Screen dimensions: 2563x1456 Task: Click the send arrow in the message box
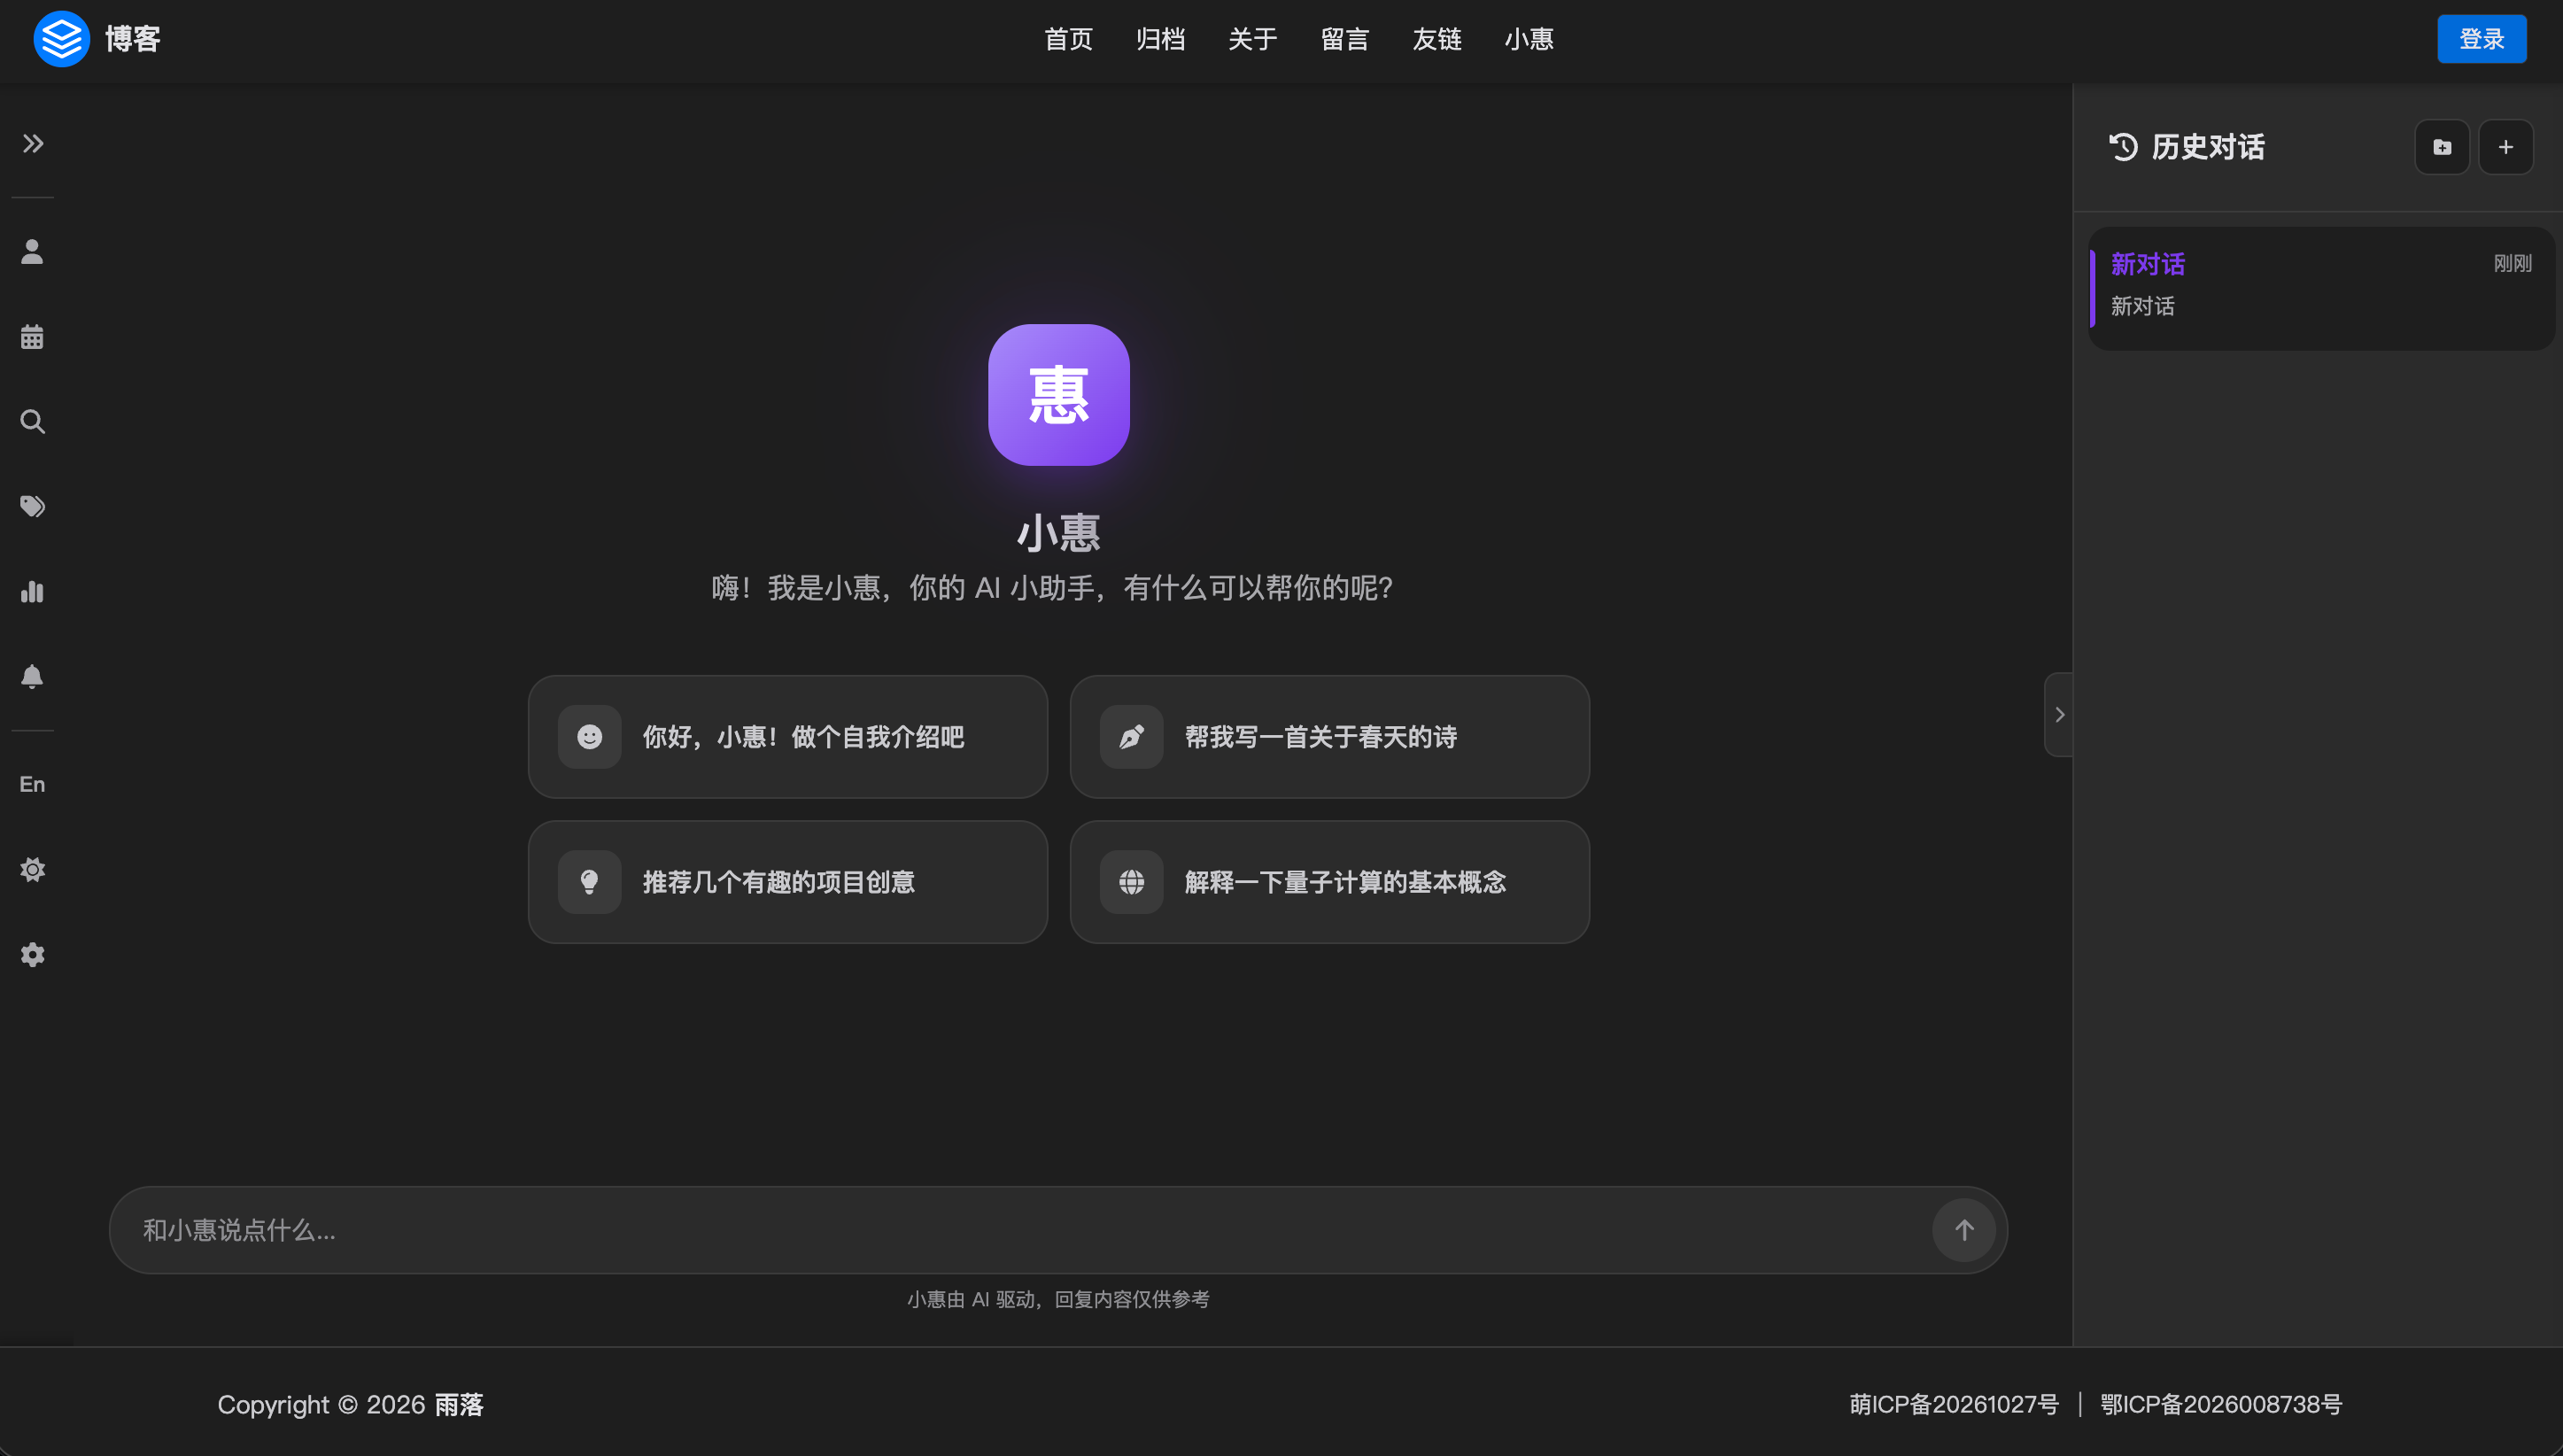coord(1964,1230)
